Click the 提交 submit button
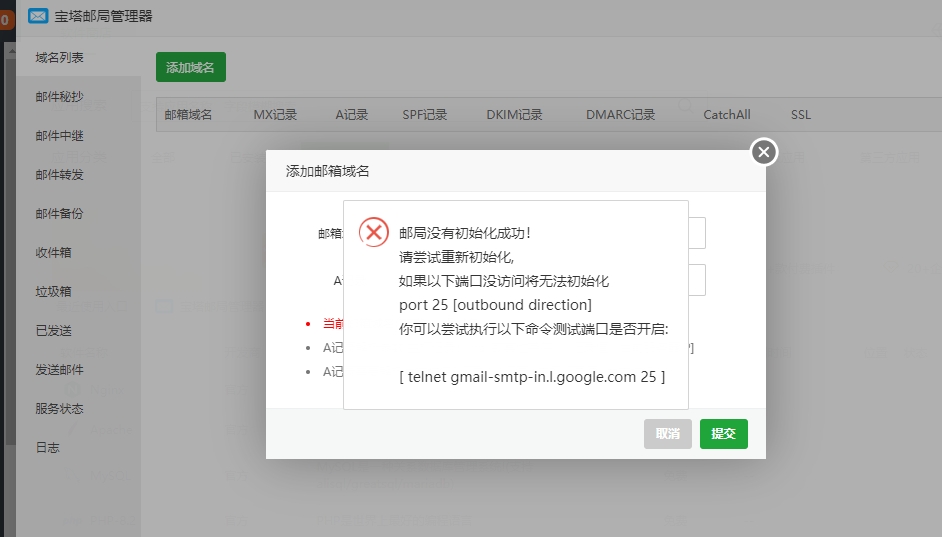This screenshot has height=537, width=942. [723, 434]
